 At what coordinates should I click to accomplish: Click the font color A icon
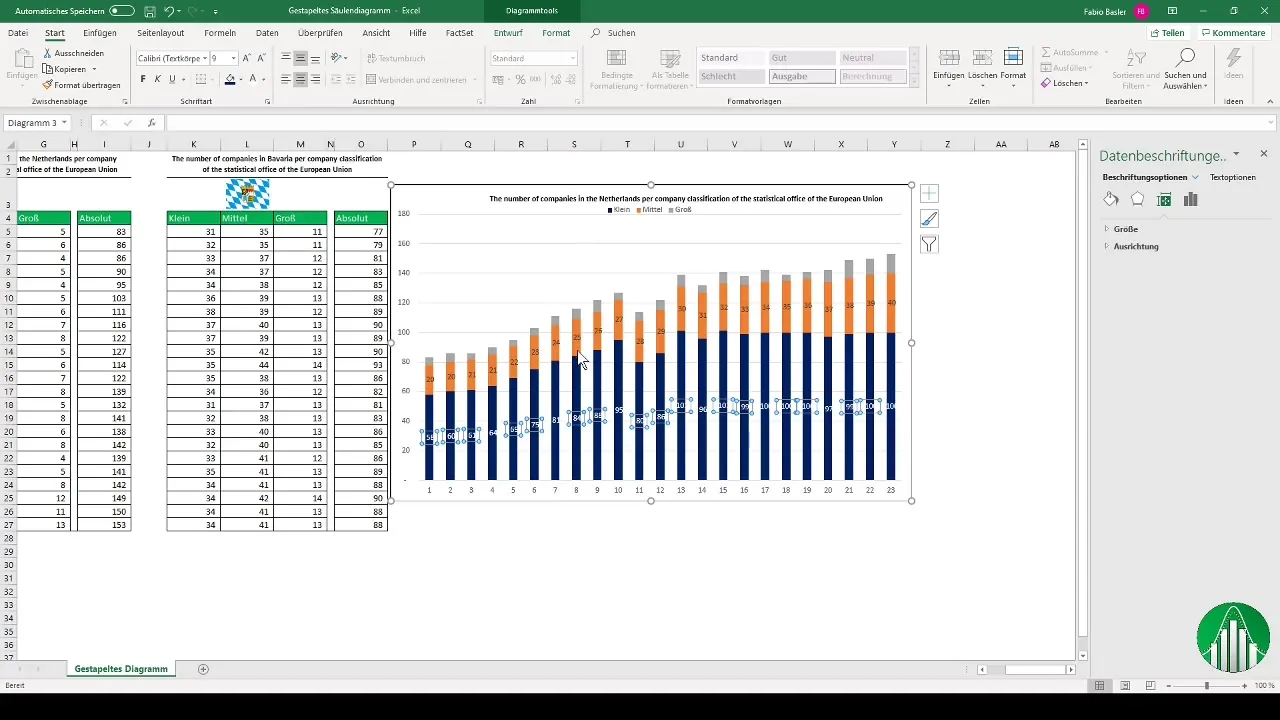pos(254,79)
